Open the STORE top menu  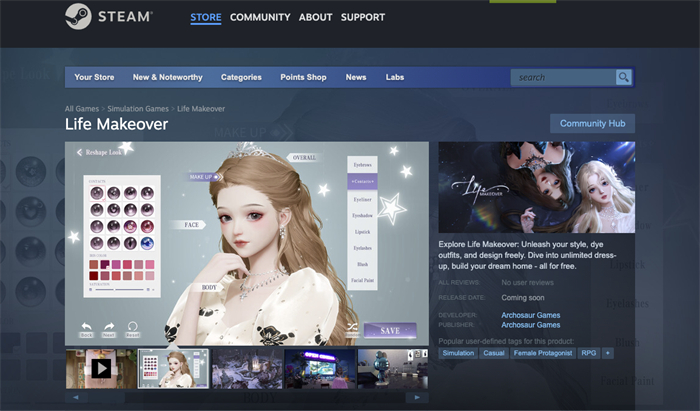[206, 17]
